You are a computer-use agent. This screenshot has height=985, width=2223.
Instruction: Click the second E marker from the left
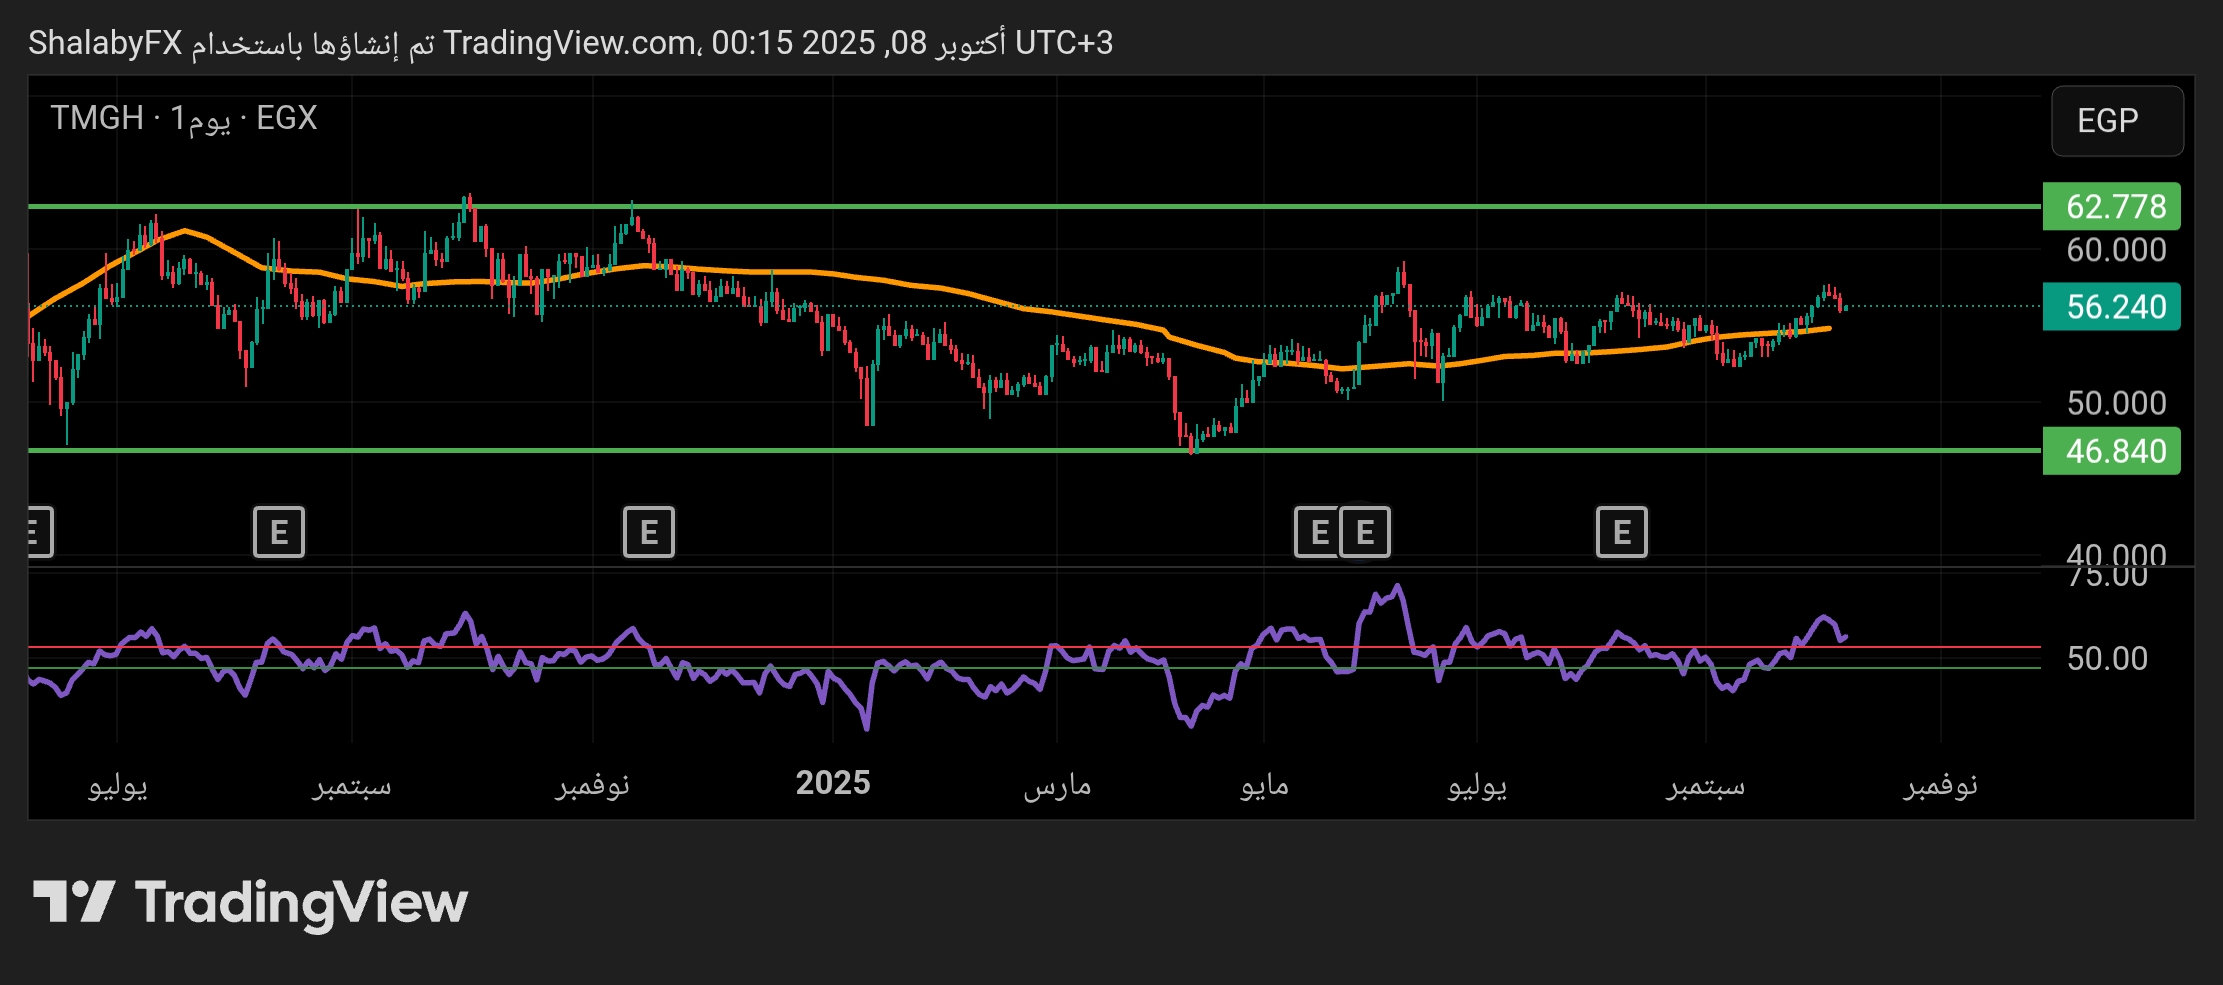[x=279, y=532]
